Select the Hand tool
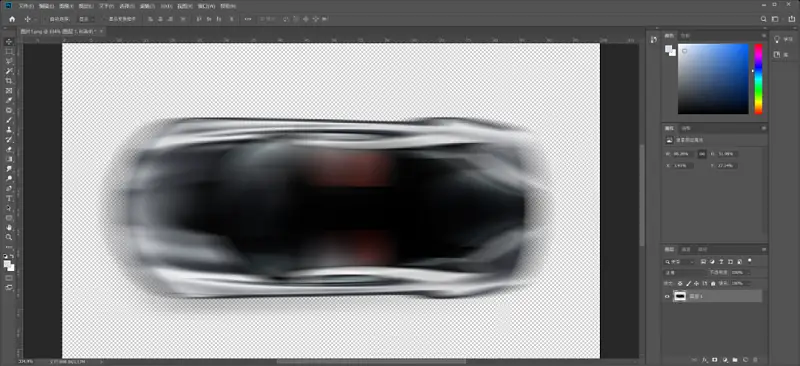Viewport: 800px width, 366px height. pyautogui.click(x=9, y=228)
